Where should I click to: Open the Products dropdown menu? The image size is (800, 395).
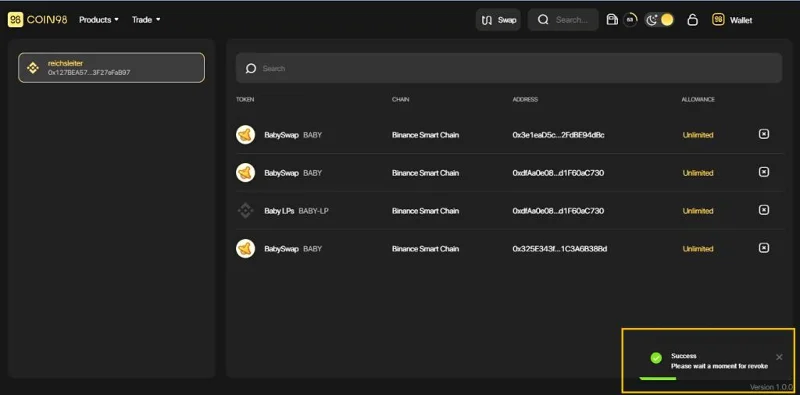tap(98, 19)
